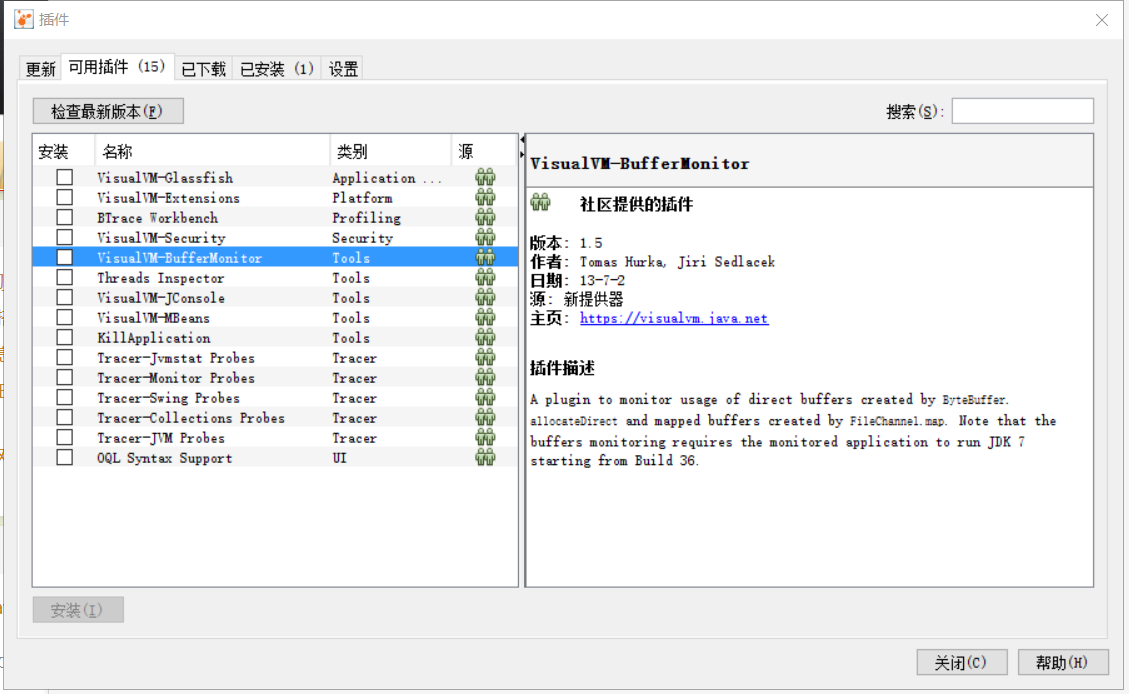Sort by the 名称 column header
Viewport: 1129px width, 694px height.
click(x=212, y=151)
